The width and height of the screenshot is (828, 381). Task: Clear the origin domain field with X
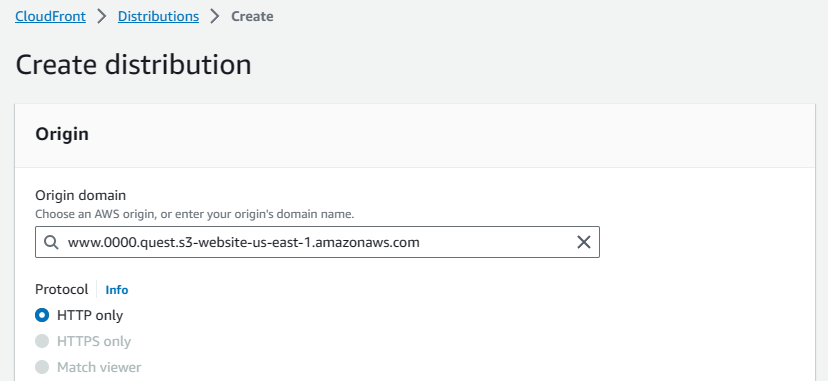click(x=584, y=242)
